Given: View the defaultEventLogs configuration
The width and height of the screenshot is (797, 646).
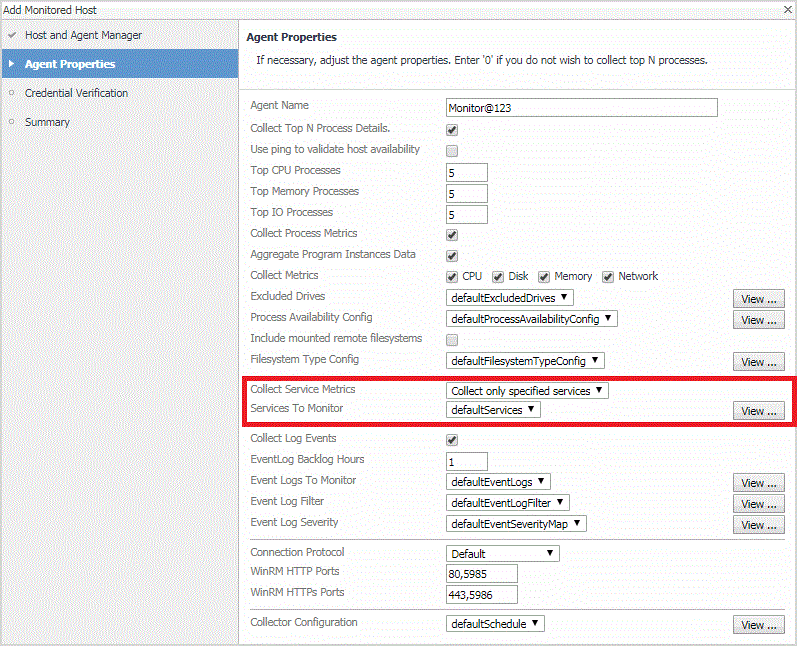Looking at the screenshot, I should coord(758,483).
